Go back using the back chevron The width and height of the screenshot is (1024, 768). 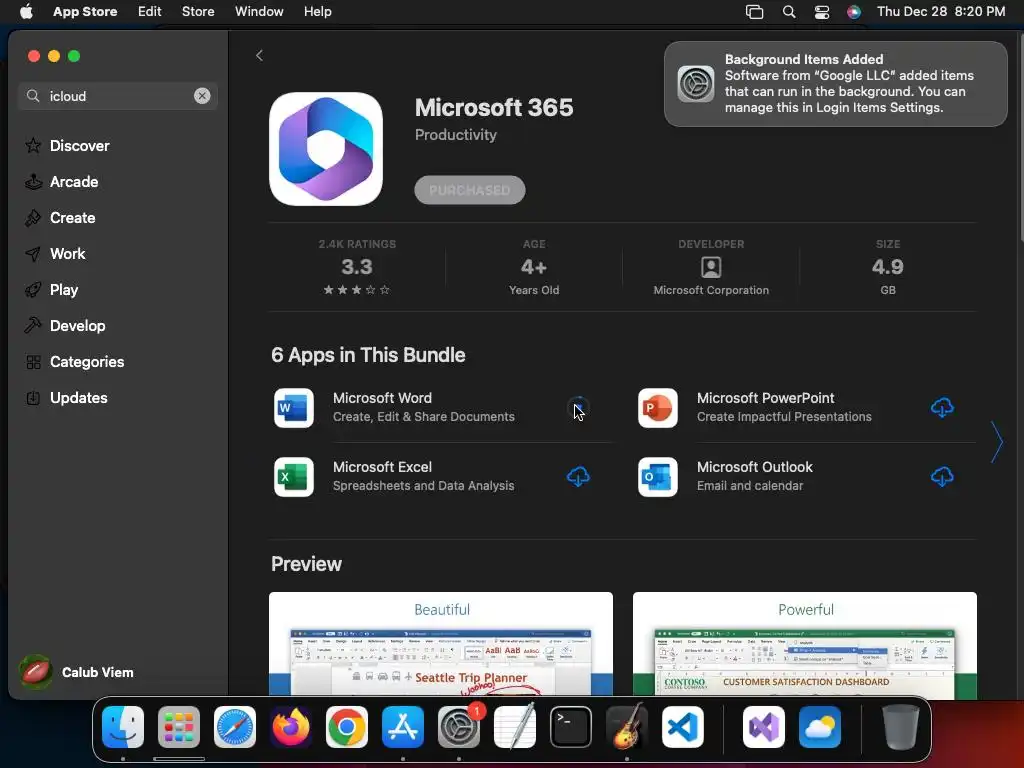pyautogui.click(x=259, y=56)
